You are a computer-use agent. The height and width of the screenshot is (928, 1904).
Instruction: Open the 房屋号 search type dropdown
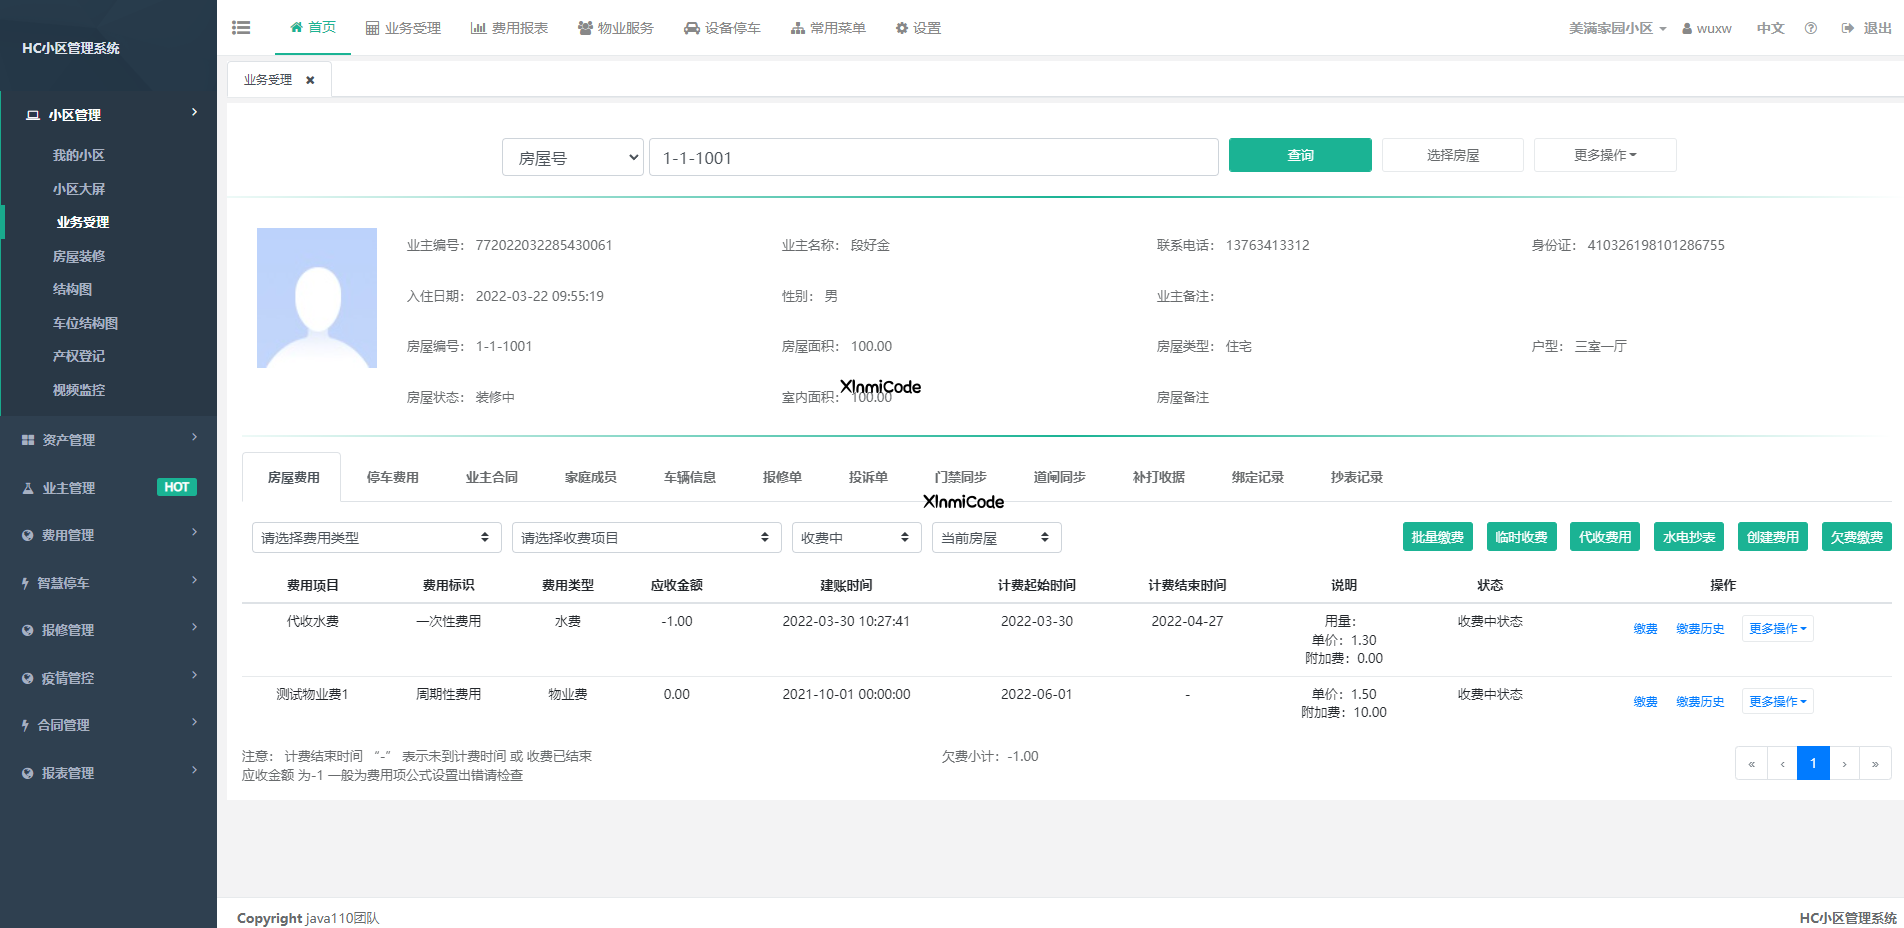572,157
